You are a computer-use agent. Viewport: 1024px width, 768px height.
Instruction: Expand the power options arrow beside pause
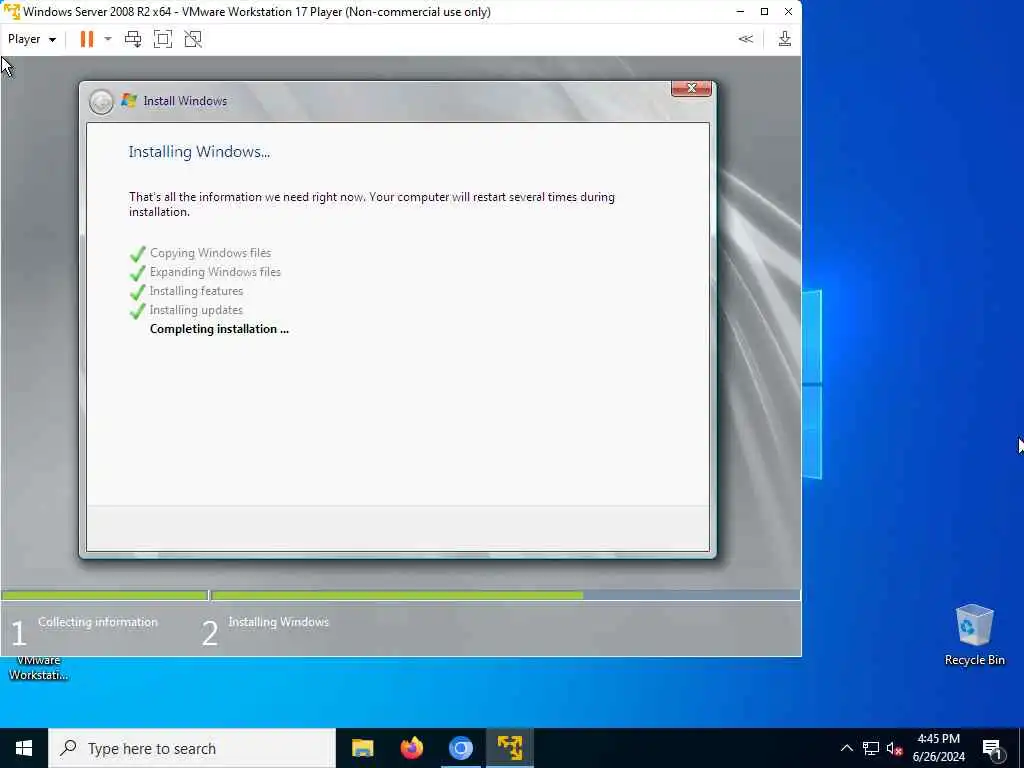tap(108, 39)
